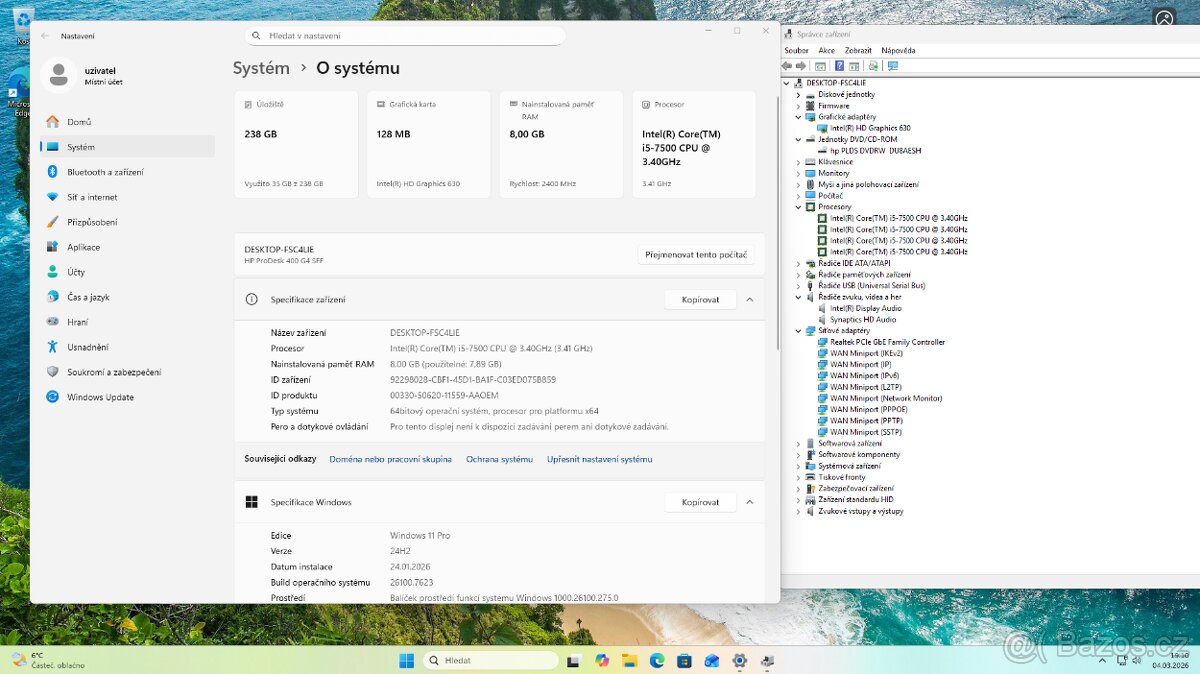The height and width of the screenshot is (674, 1200).
Task: Open the Doména nebo pracovní skupina link
Action: click(390, 459)
